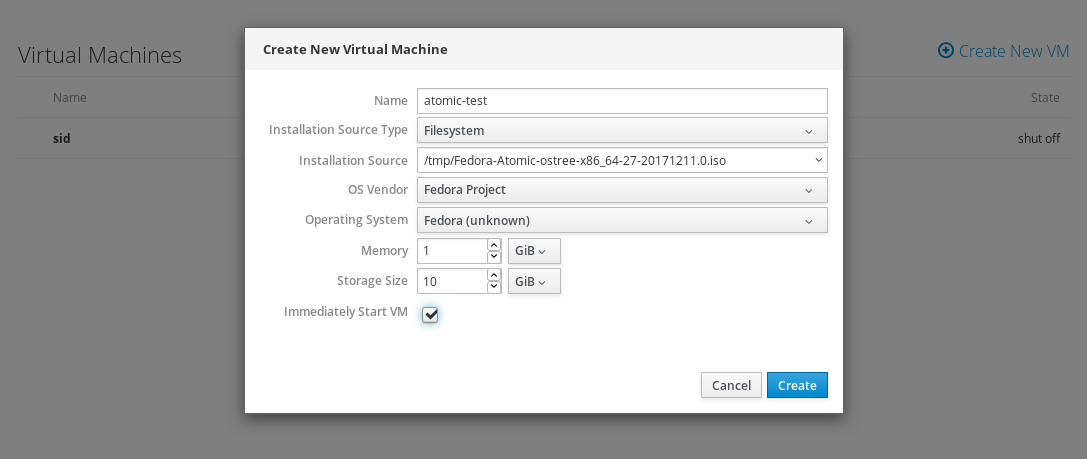Open the Installation Source Type dropdown
Viewport: 1087px width, 459px height.
pyautogui.click(x=621, y=130)
